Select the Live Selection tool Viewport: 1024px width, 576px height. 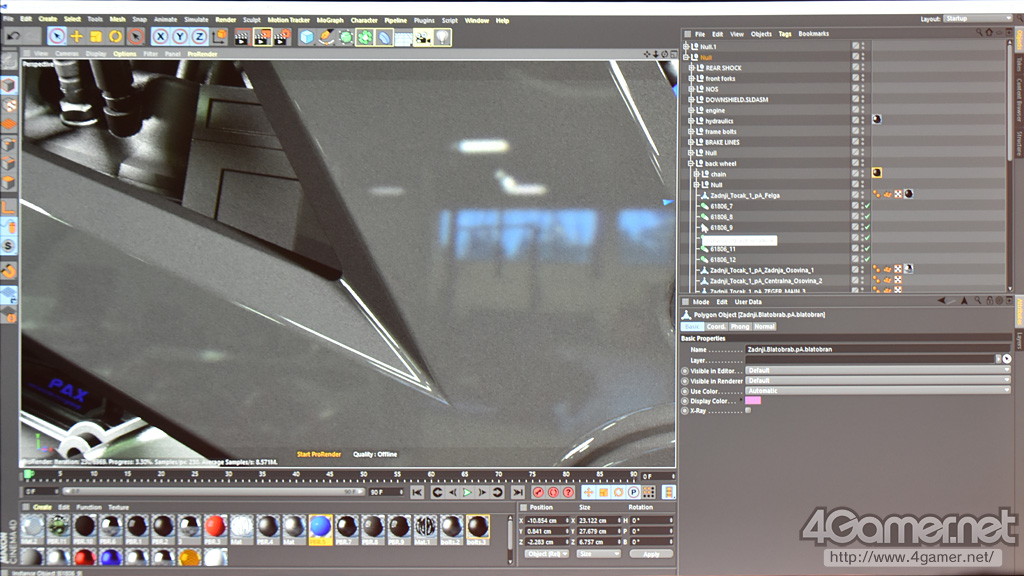click(57, 37)
